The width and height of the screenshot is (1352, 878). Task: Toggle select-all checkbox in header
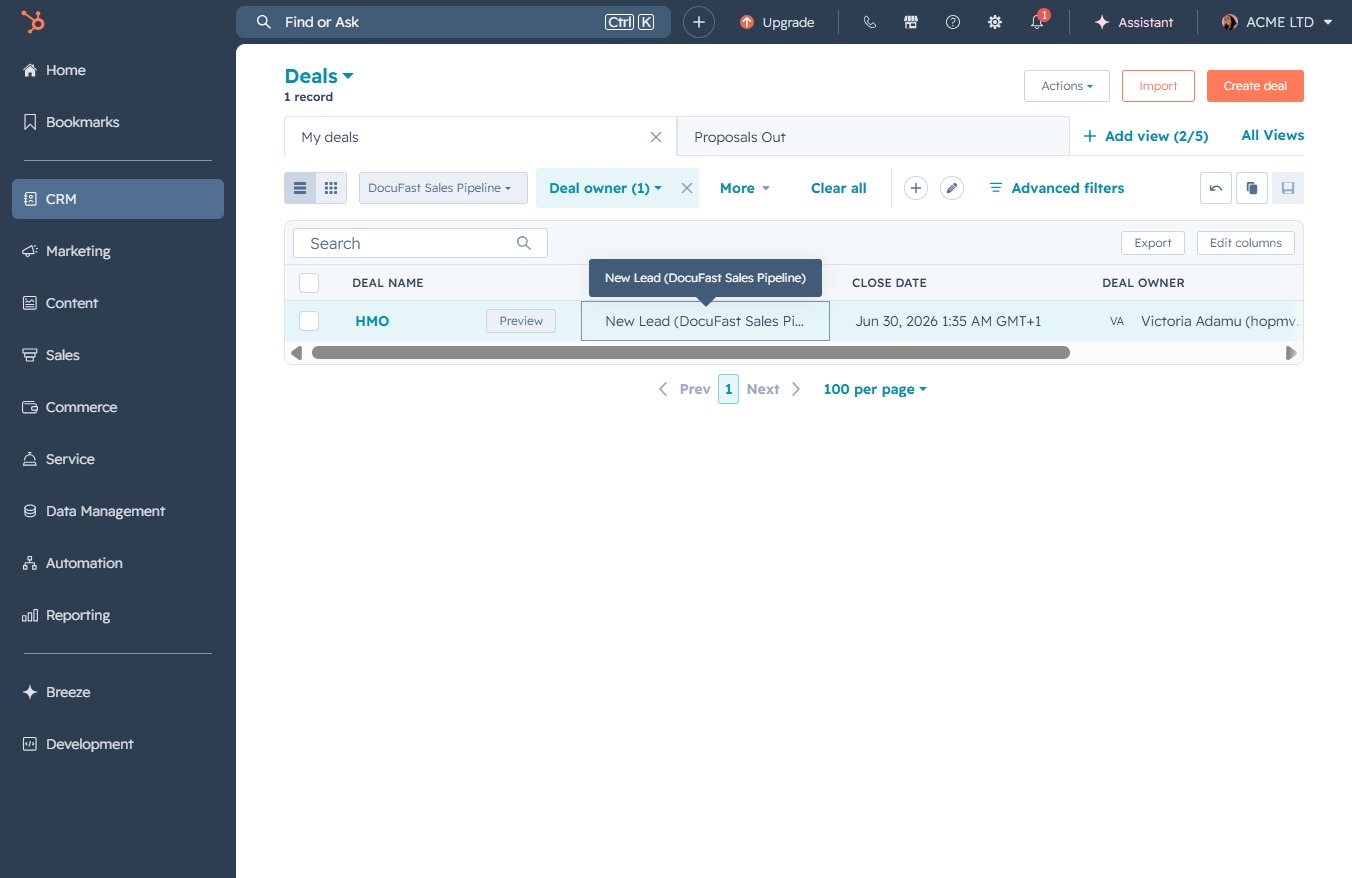pyautogui.click(x=309, y=283)
